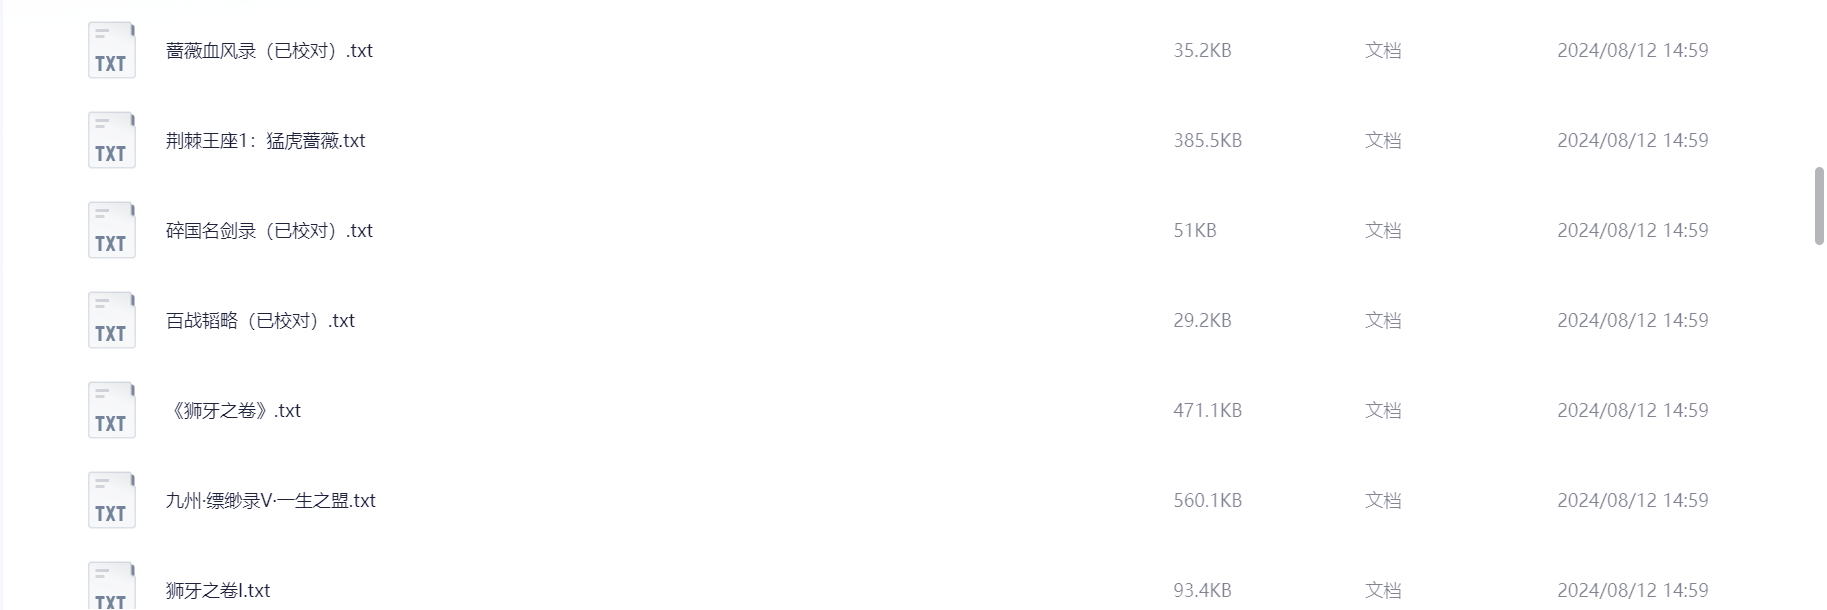Select the TXT icon next to 百战韬略
Screen dimensions: 1827x610
[111, 321]
